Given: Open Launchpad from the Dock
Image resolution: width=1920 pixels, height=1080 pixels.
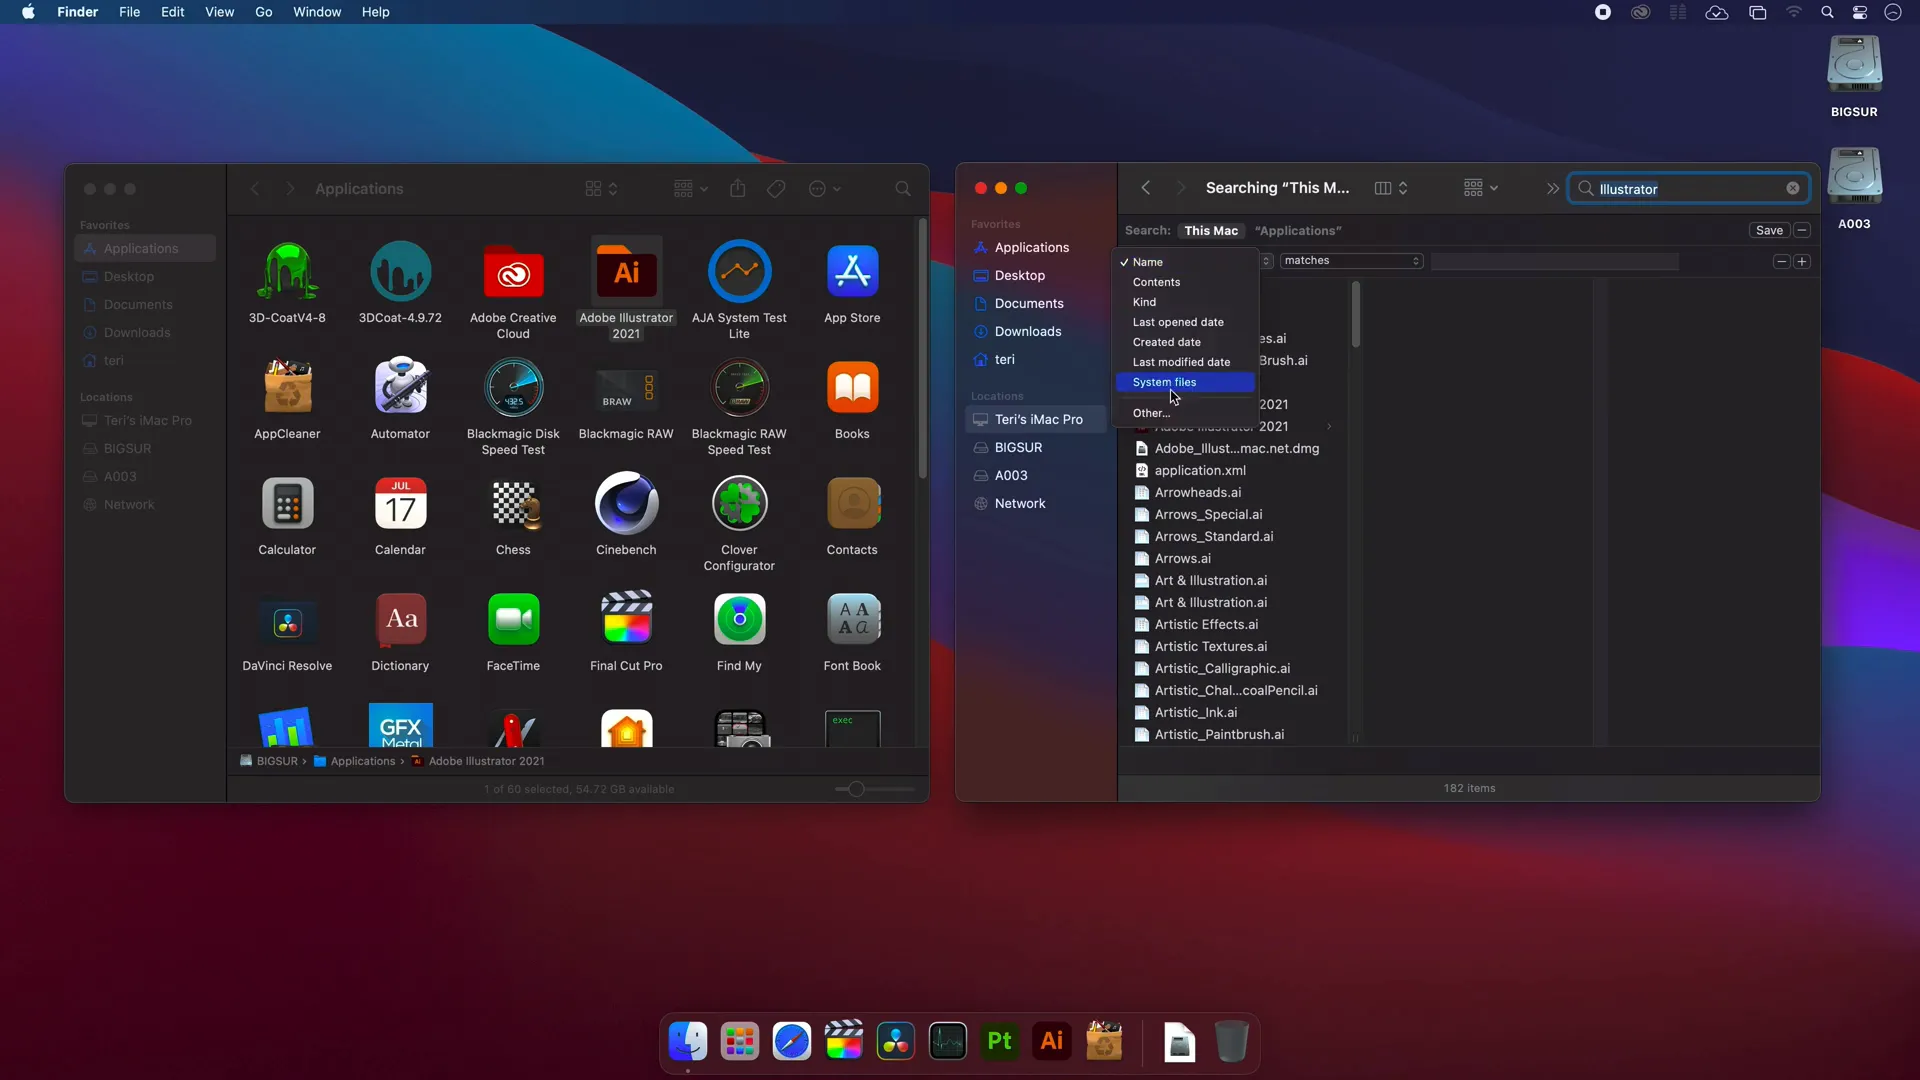Looking at the screenshot, I should coord(739,1042).
